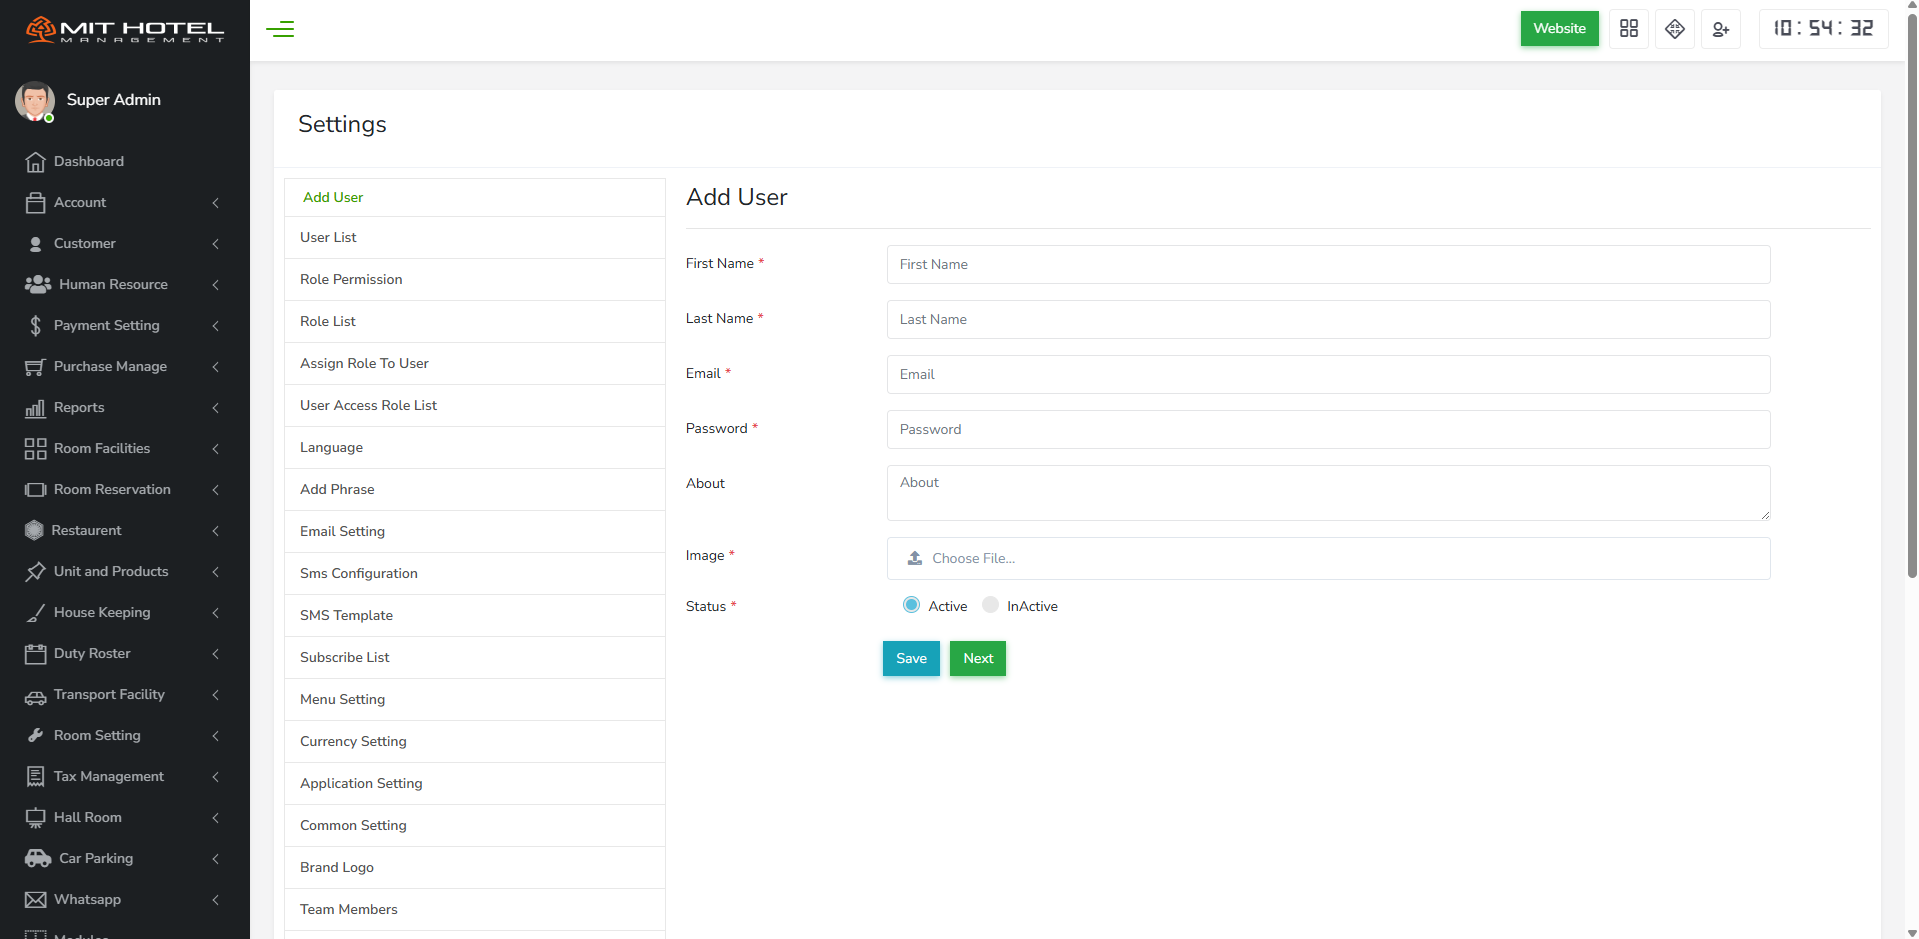Viewport: 1919px width, 939px height.
Task: Click the green Next button
Action: pos(978,658)
